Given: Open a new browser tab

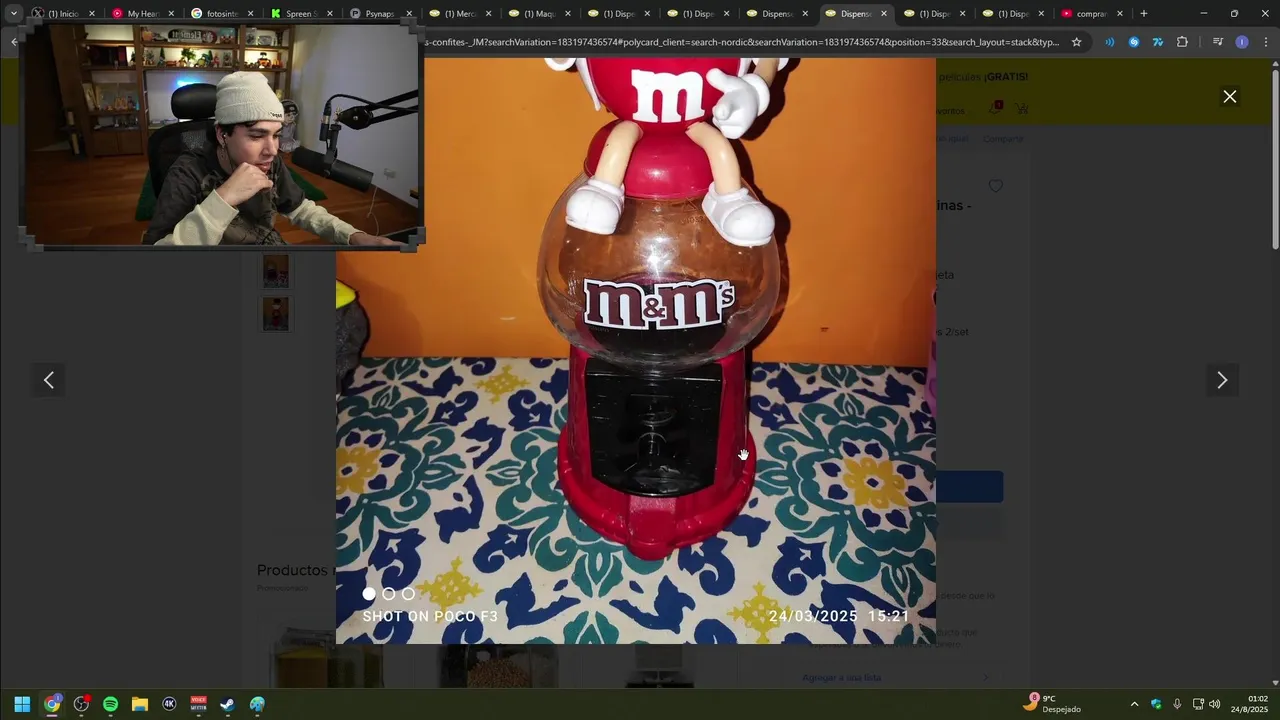Looking at the screenshot, I should (x=1144, y=14).
